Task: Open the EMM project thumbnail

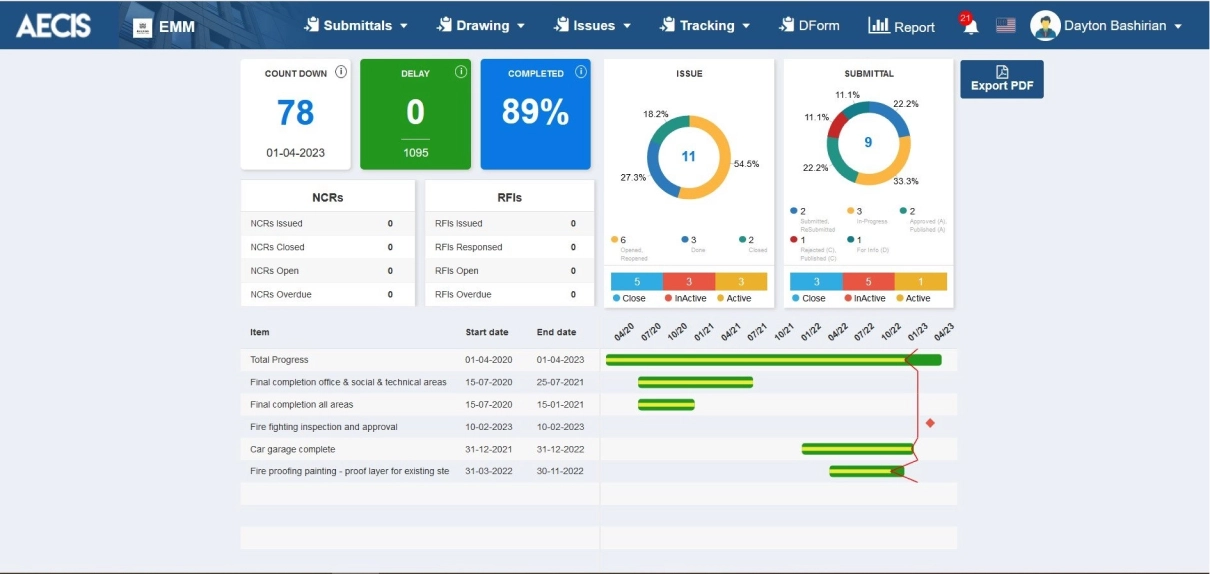Action: click(142, 27)
